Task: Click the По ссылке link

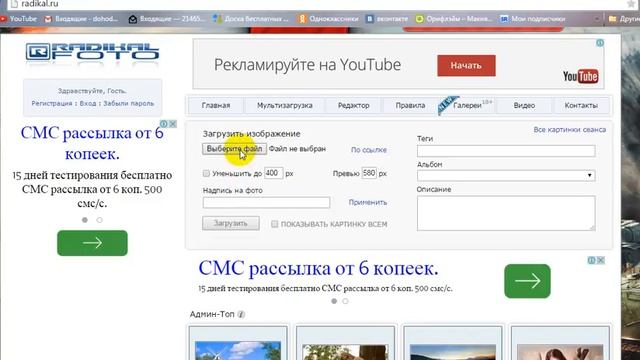Action: pos(369,150)
